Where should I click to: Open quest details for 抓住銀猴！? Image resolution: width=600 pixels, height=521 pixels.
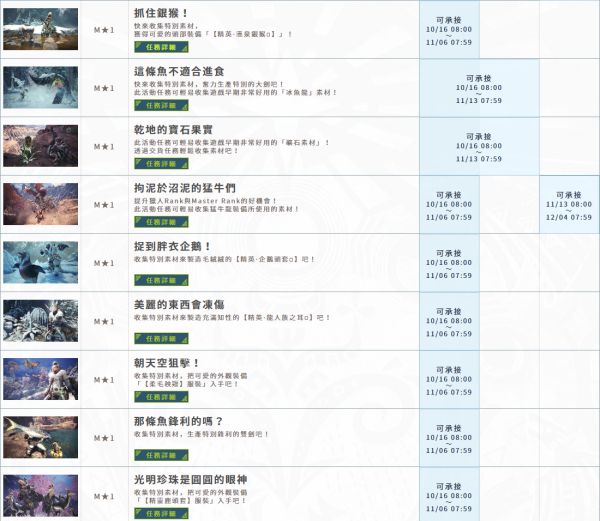coord(161,47)
